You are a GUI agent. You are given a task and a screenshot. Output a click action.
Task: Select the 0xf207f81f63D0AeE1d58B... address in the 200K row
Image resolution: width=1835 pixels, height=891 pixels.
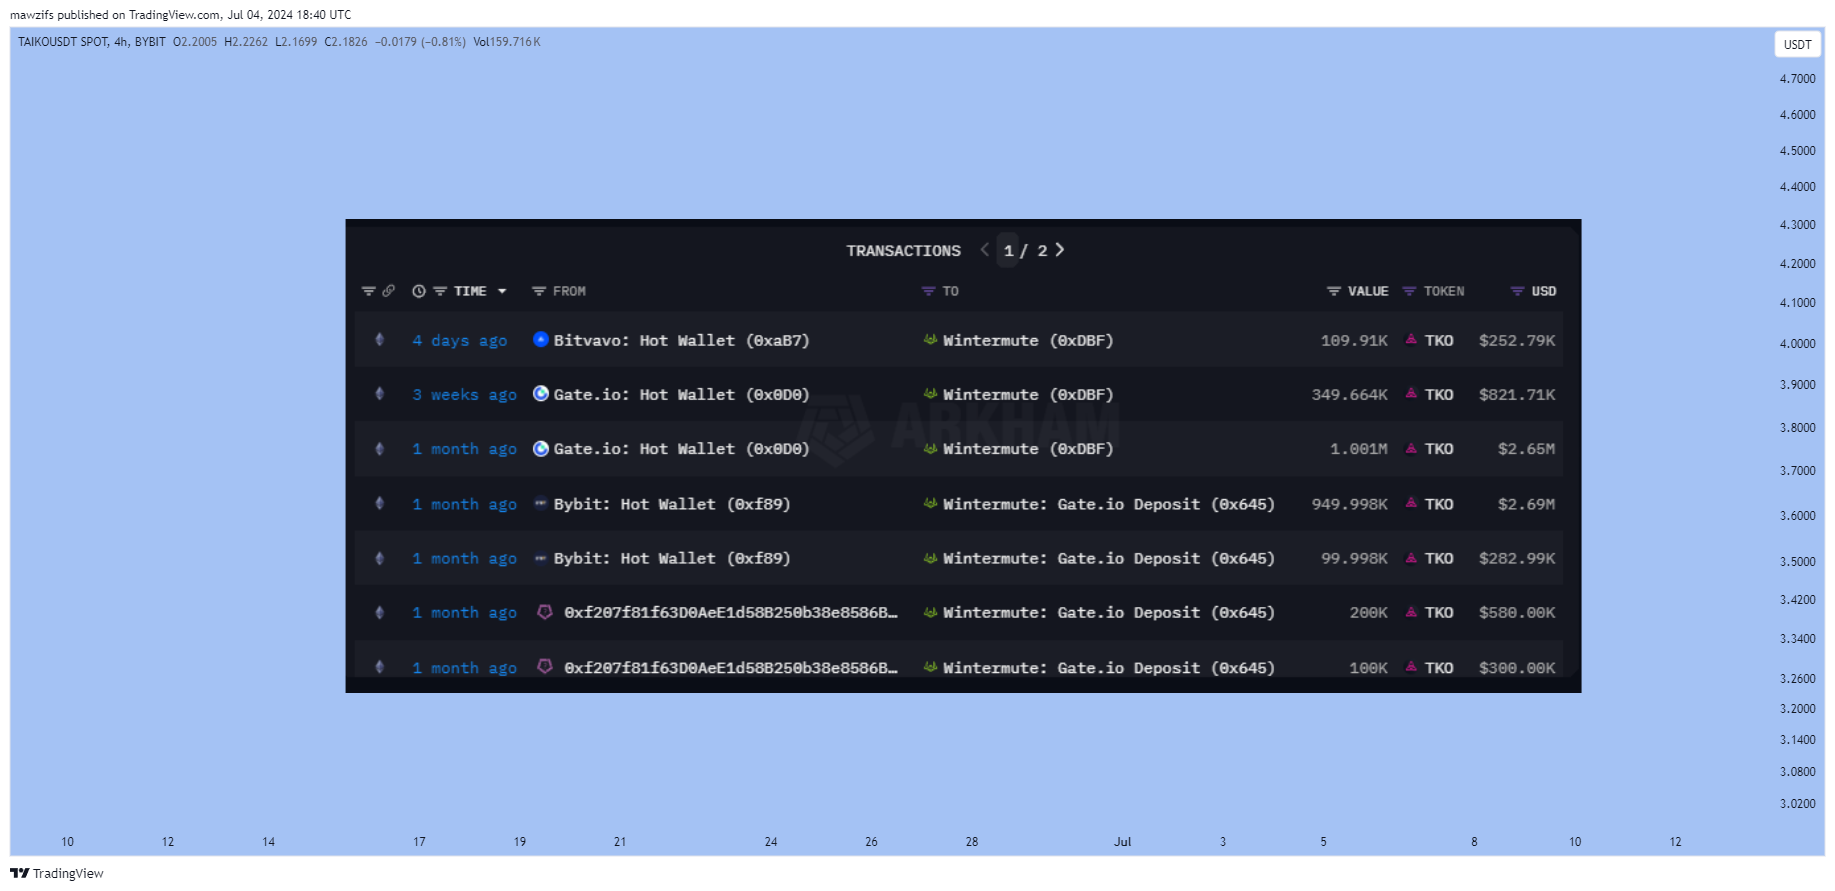pyautogui.click(x=731, y=613)
